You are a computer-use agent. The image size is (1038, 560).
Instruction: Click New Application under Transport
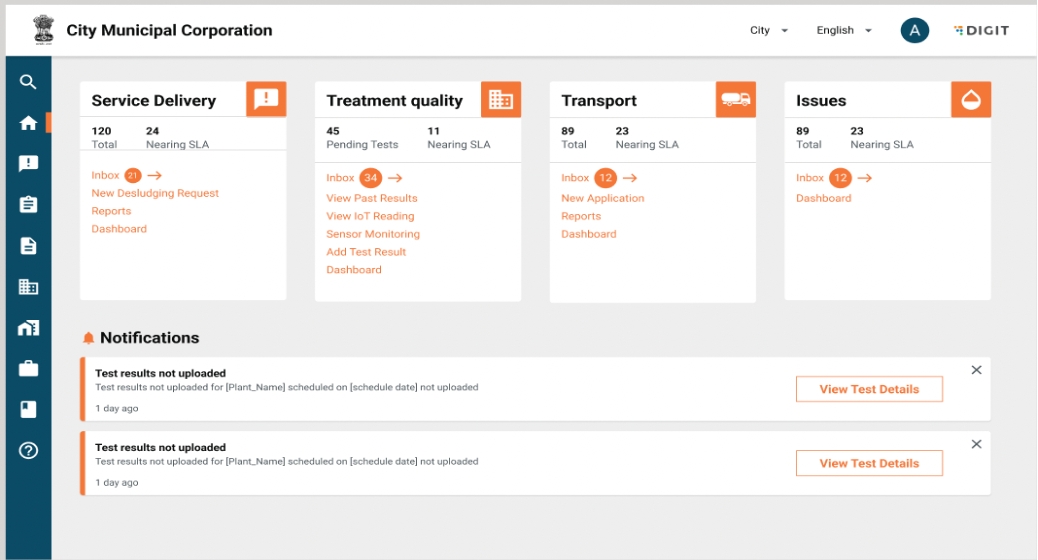point(602,198)
